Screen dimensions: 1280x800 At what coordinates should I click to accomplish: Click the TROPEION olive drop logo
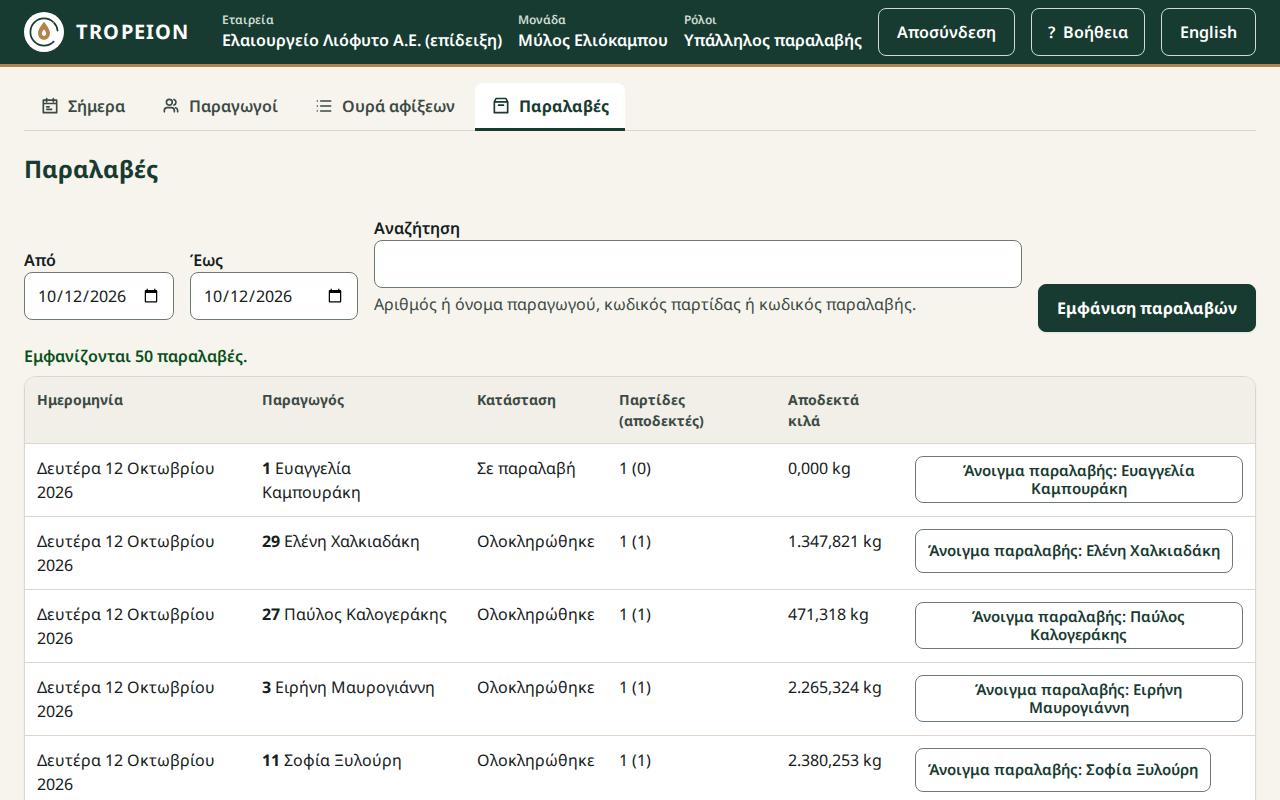[44, 32]
